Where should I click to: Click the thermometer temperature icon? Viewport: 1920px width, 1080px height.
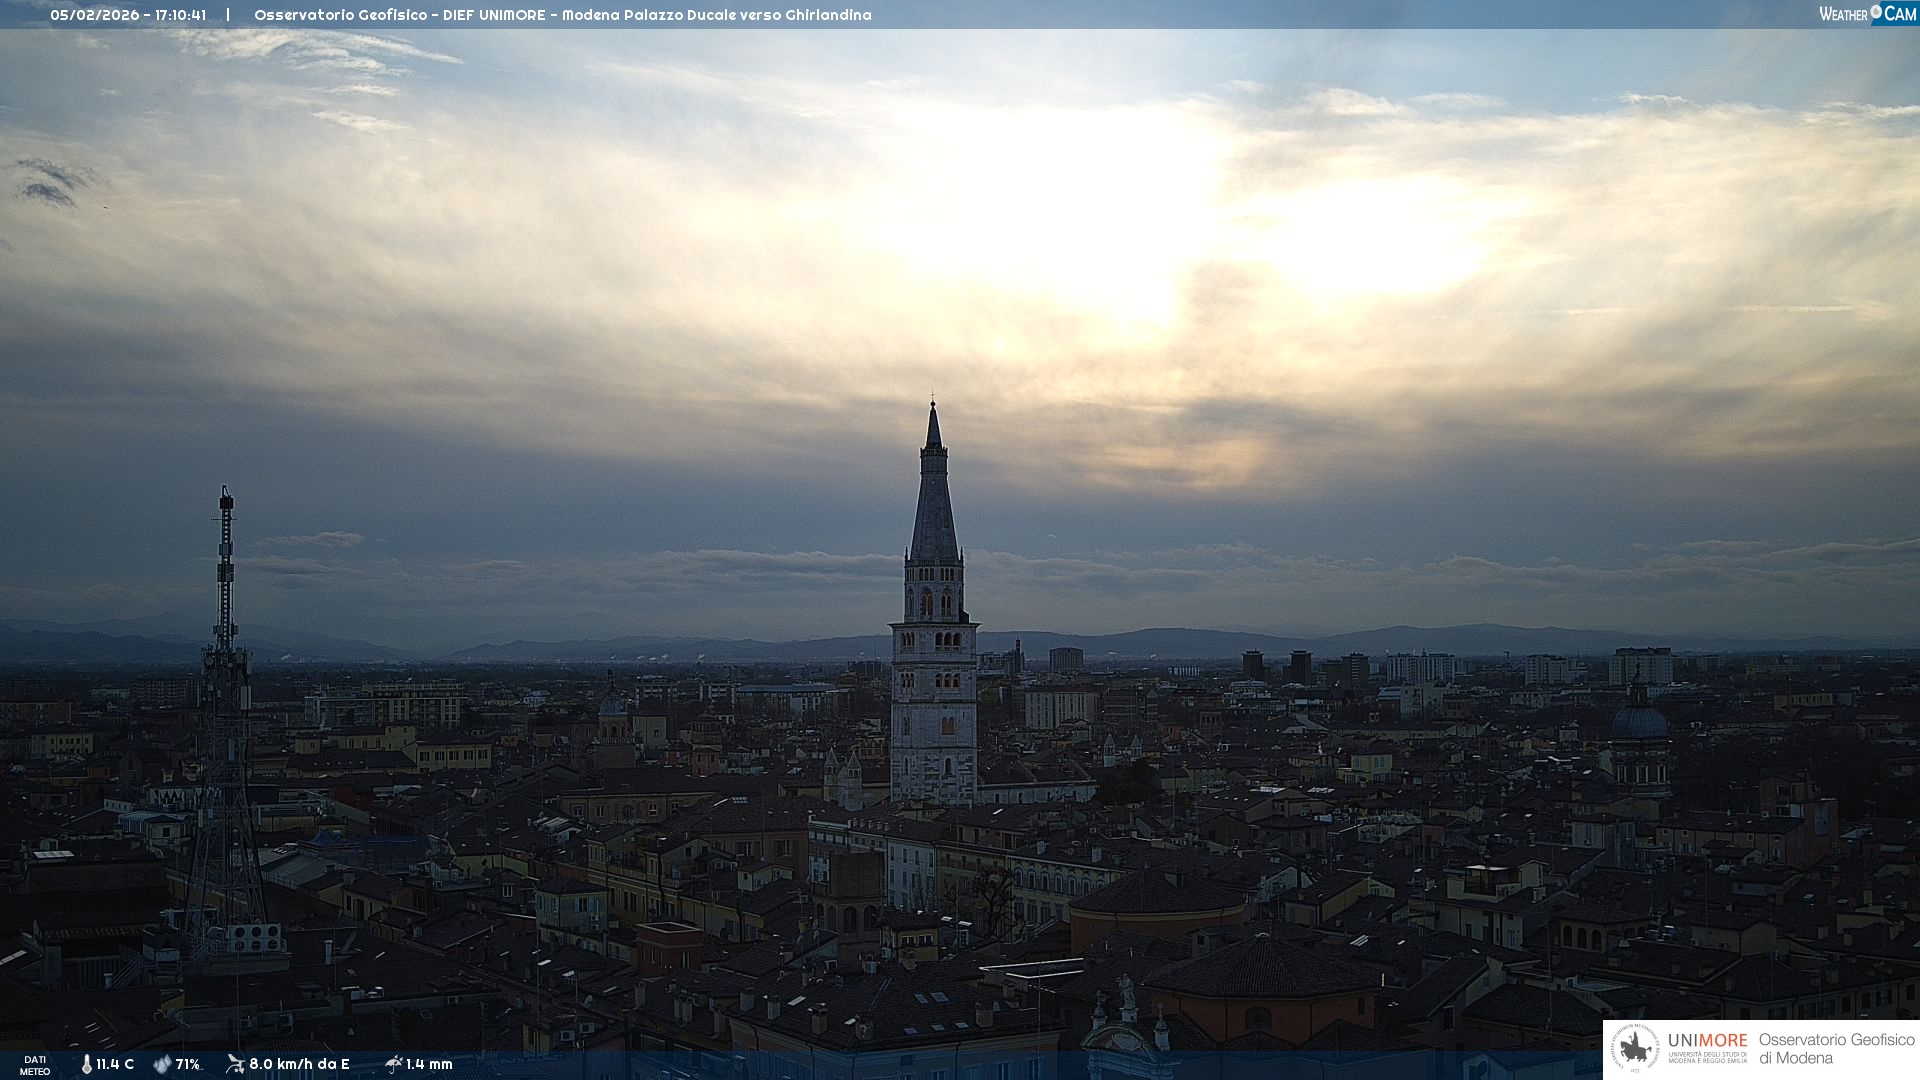pyautogui.click(x=87, y=1064)
